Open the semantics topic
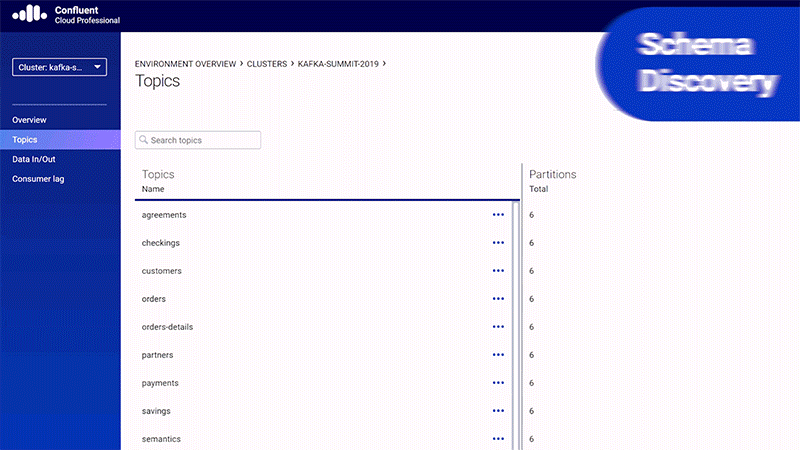Image resolution: width=800 pixels, height=450 pixels. pyautogui.click(x=161, y=439)
